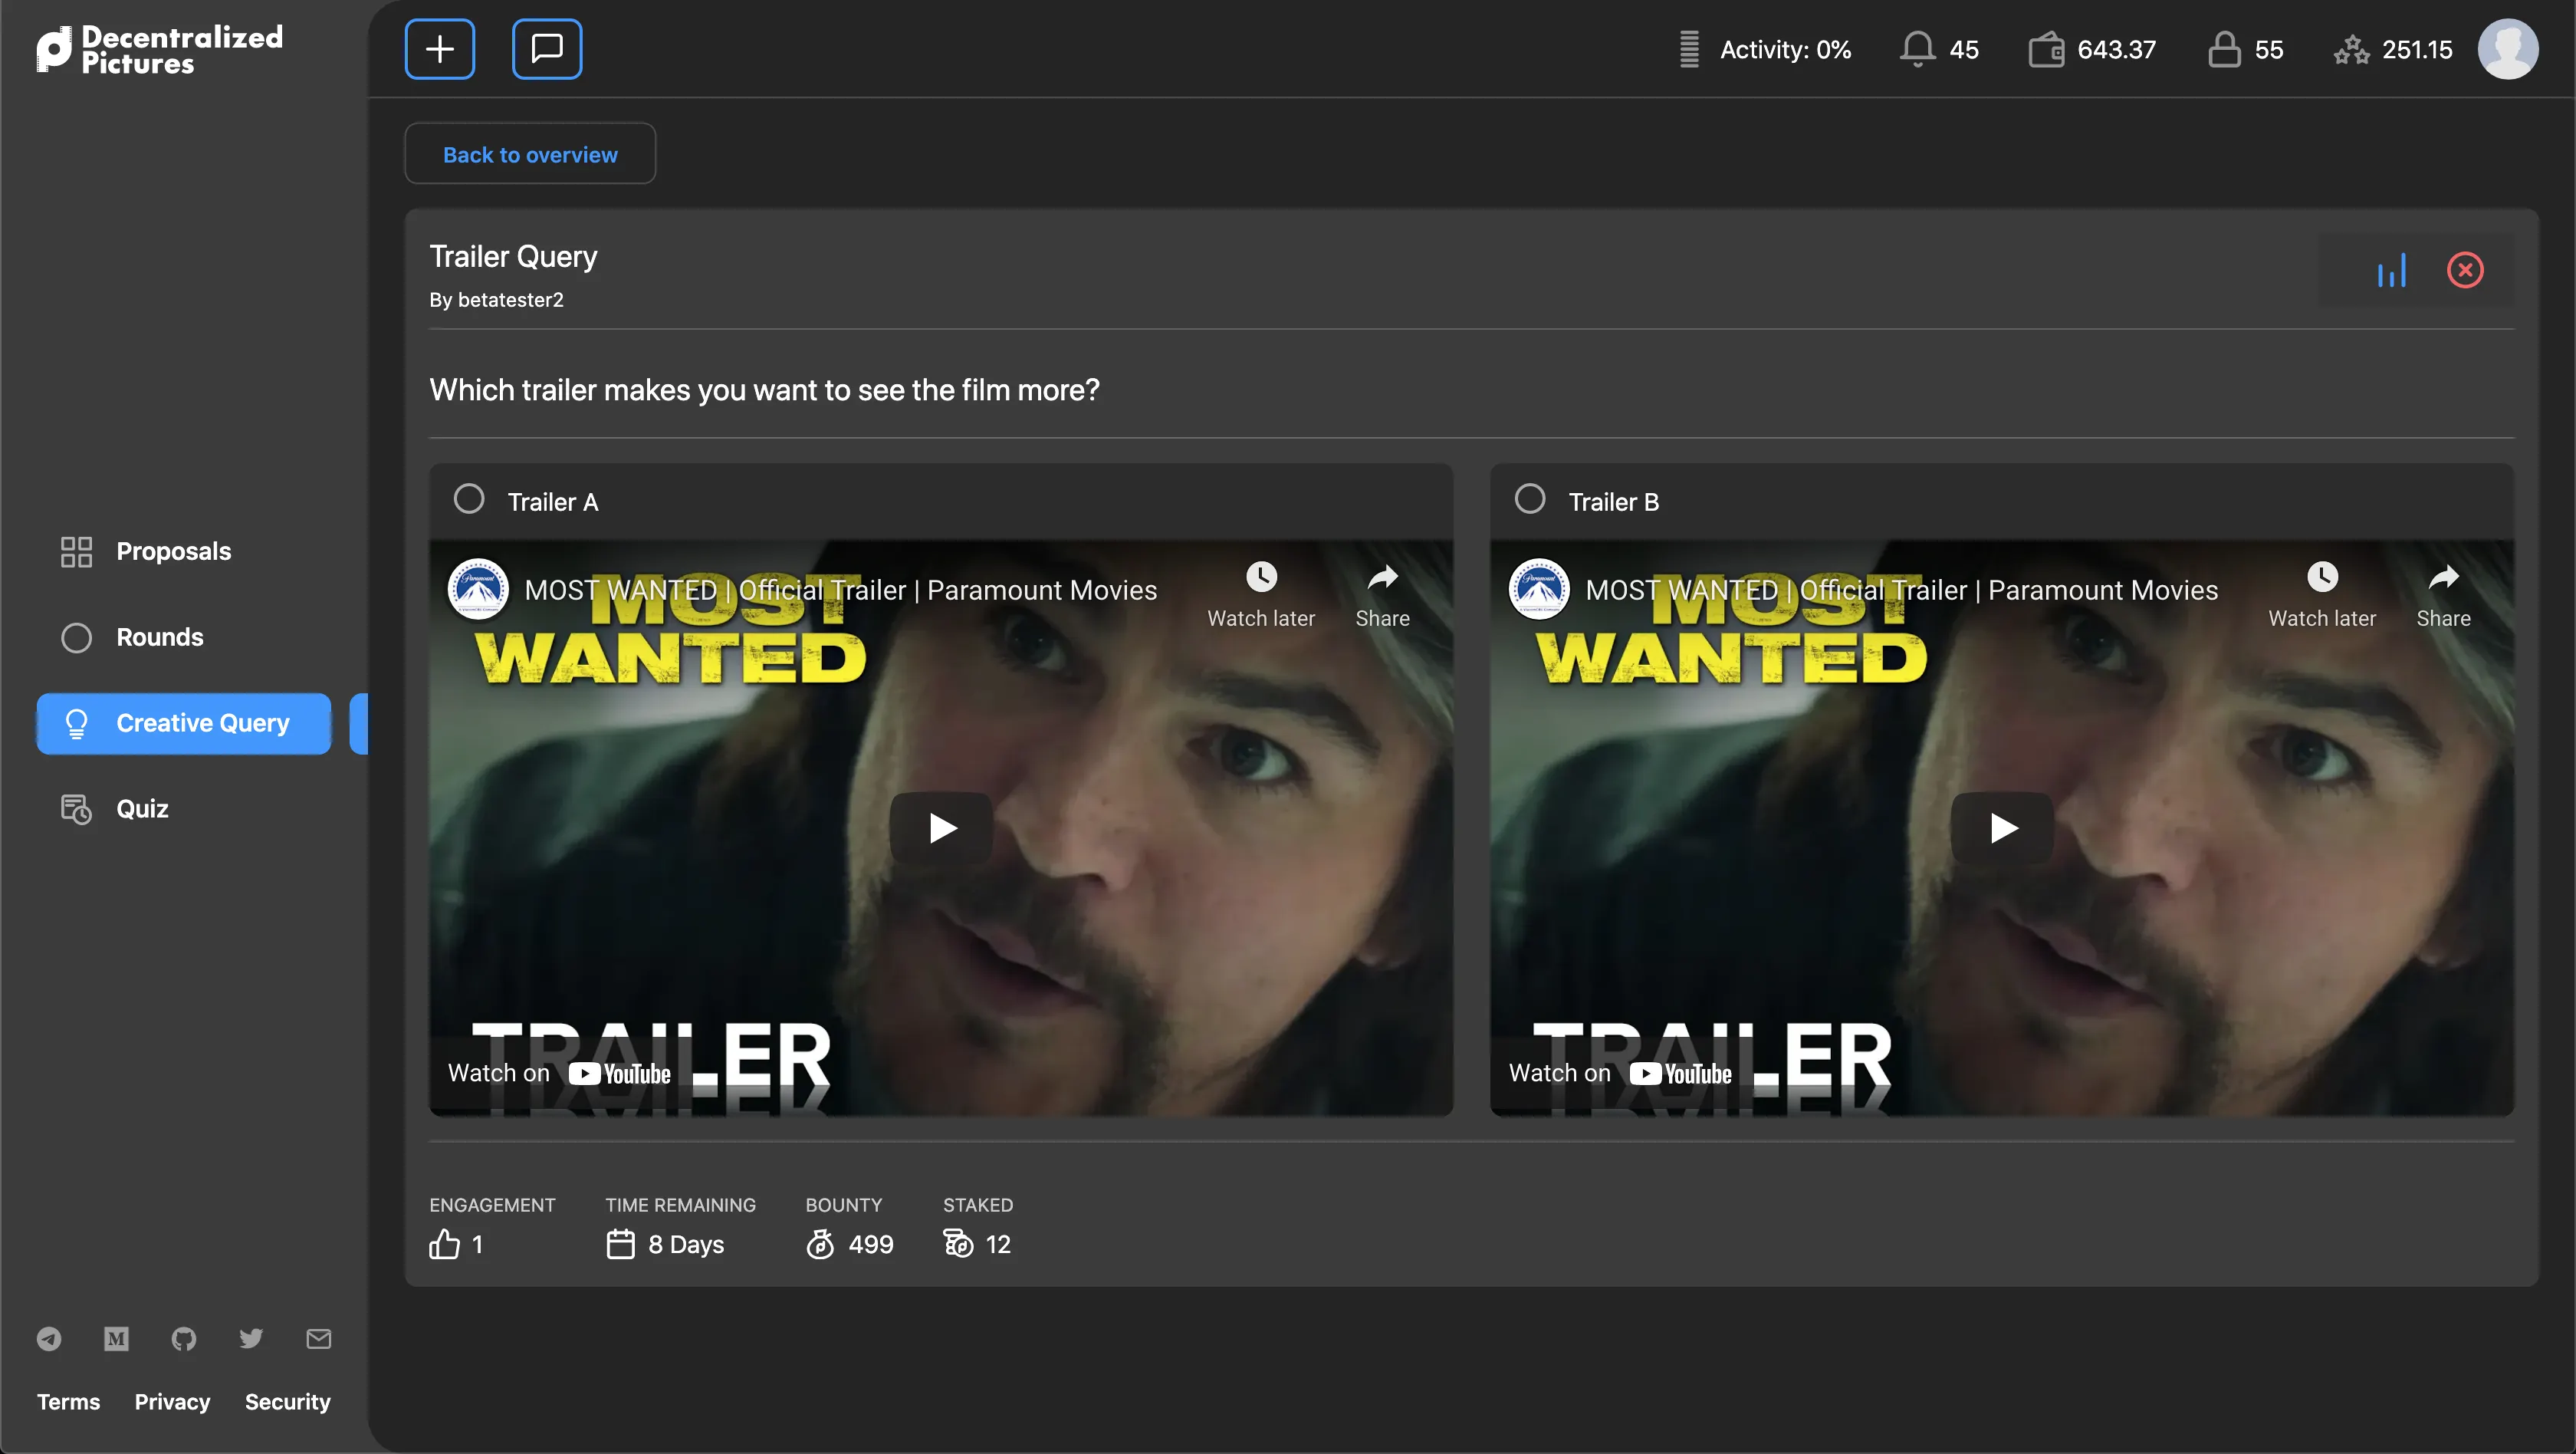The height and width of the screenshot is (1454, 2576).
Task: Switch to the Proposals section
Action: tap(172, 551)
